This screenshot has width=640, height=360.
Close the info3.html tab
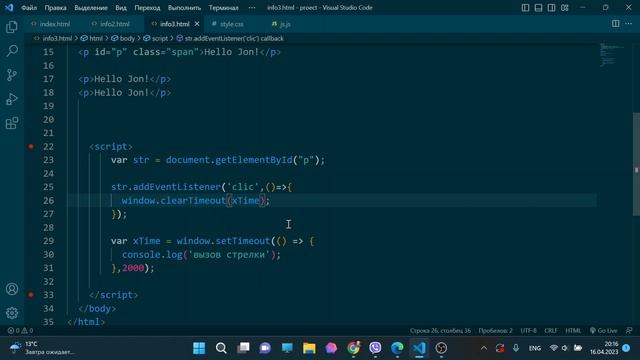[x=197, y=24]
